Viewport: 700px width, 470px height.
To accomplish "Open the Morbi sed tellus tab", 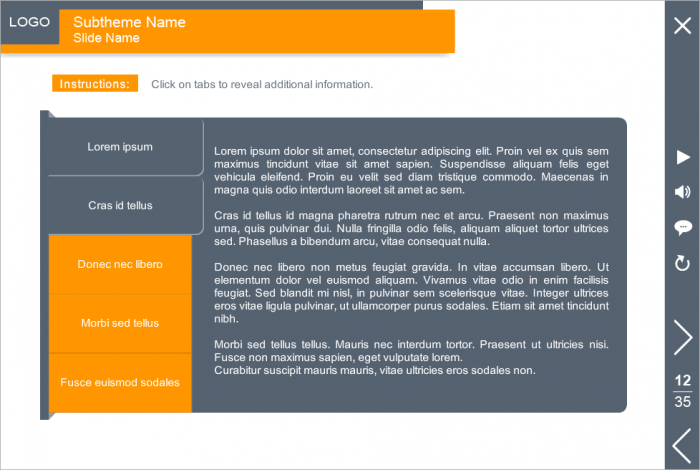I will tap(120, 323).
